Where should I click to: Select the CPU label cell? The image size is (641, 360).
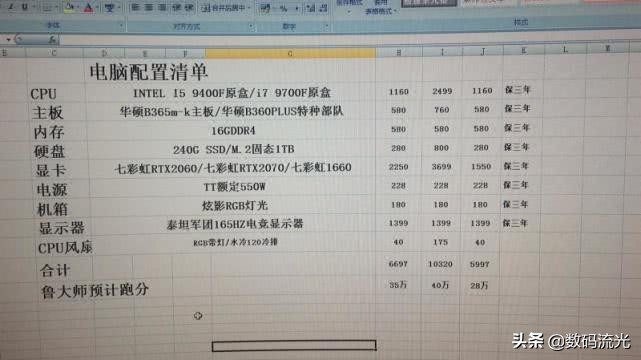point(43,94)
